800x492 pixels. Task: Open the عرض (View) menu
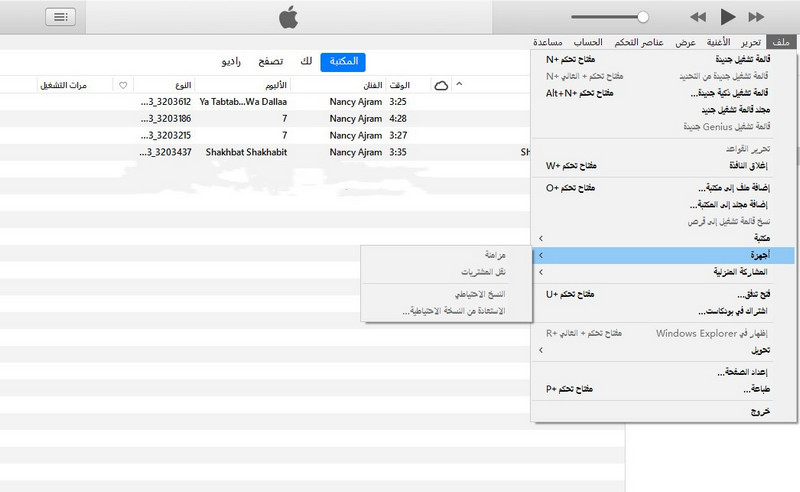685,42
